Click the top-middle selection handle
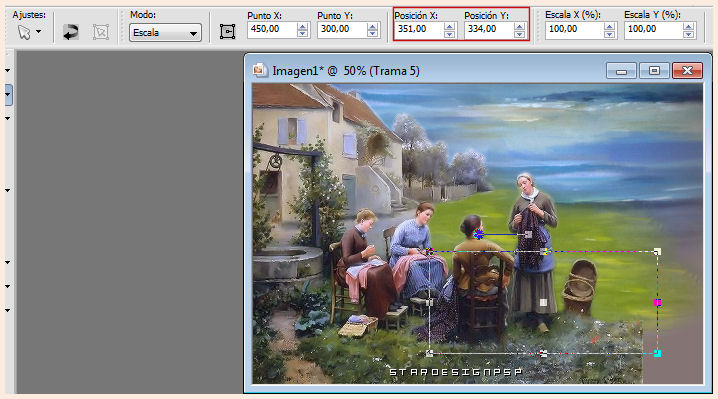Viewport: 718px width, 399px height. (x=544, y=251)
